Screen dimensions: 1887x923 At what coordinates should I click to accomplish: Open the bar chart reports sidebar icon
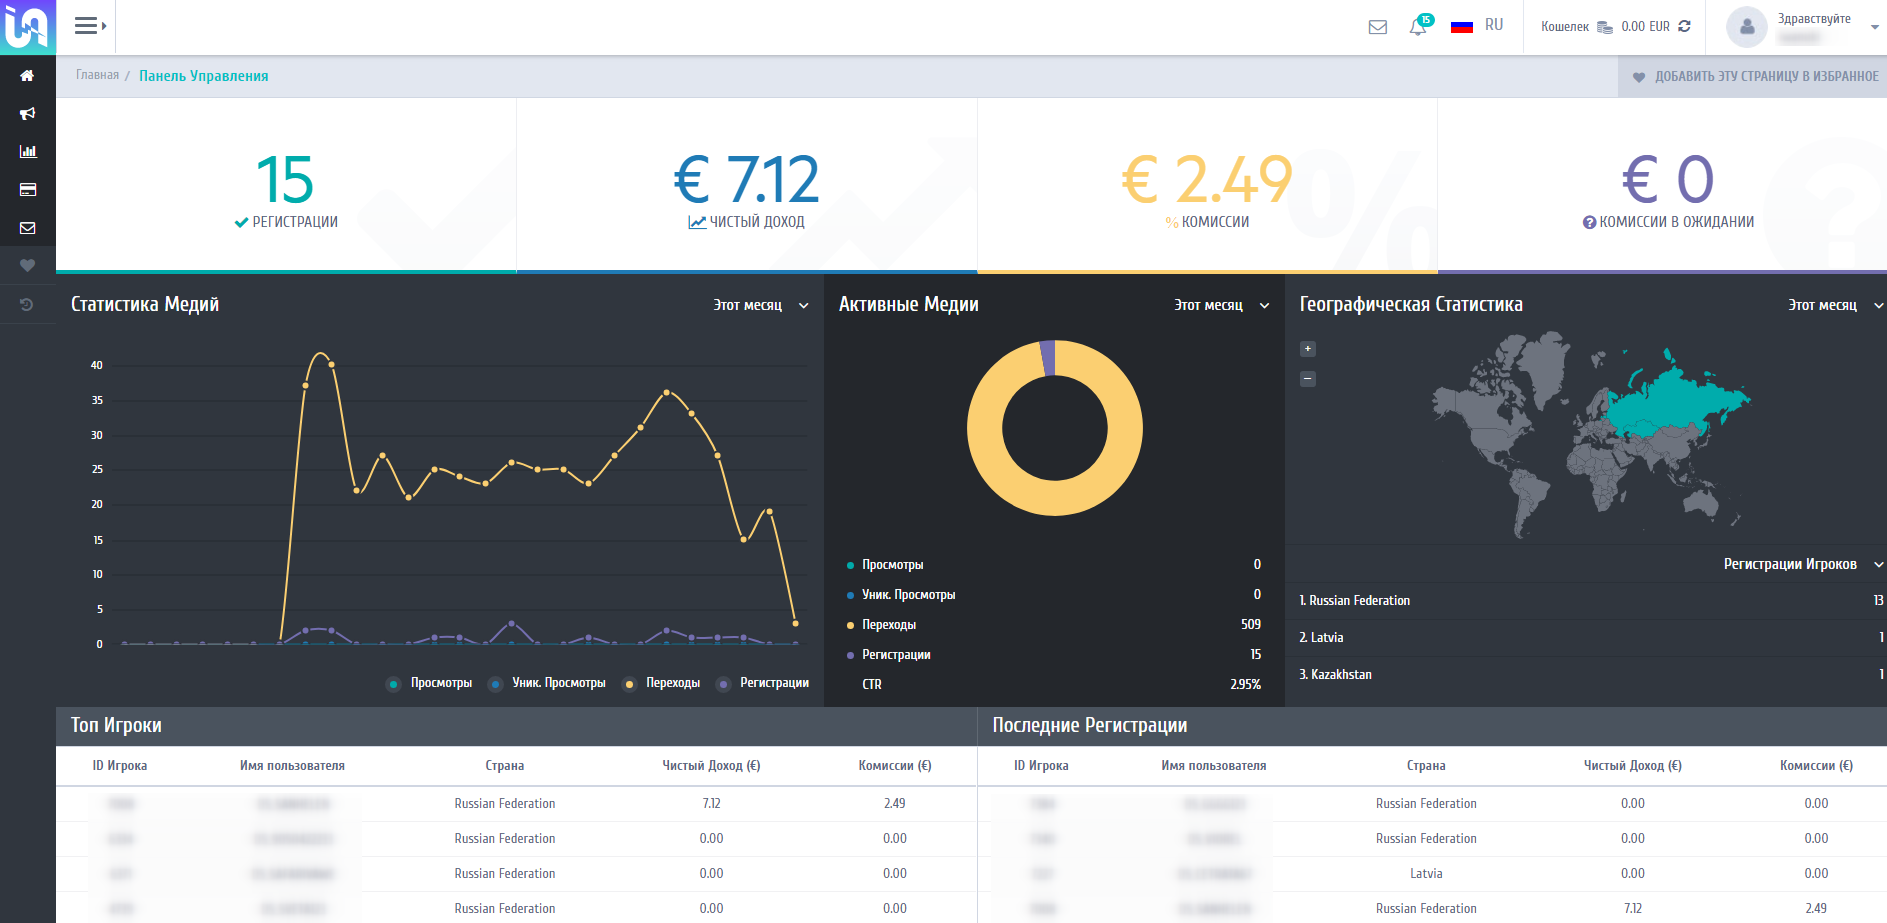(27, 152)
